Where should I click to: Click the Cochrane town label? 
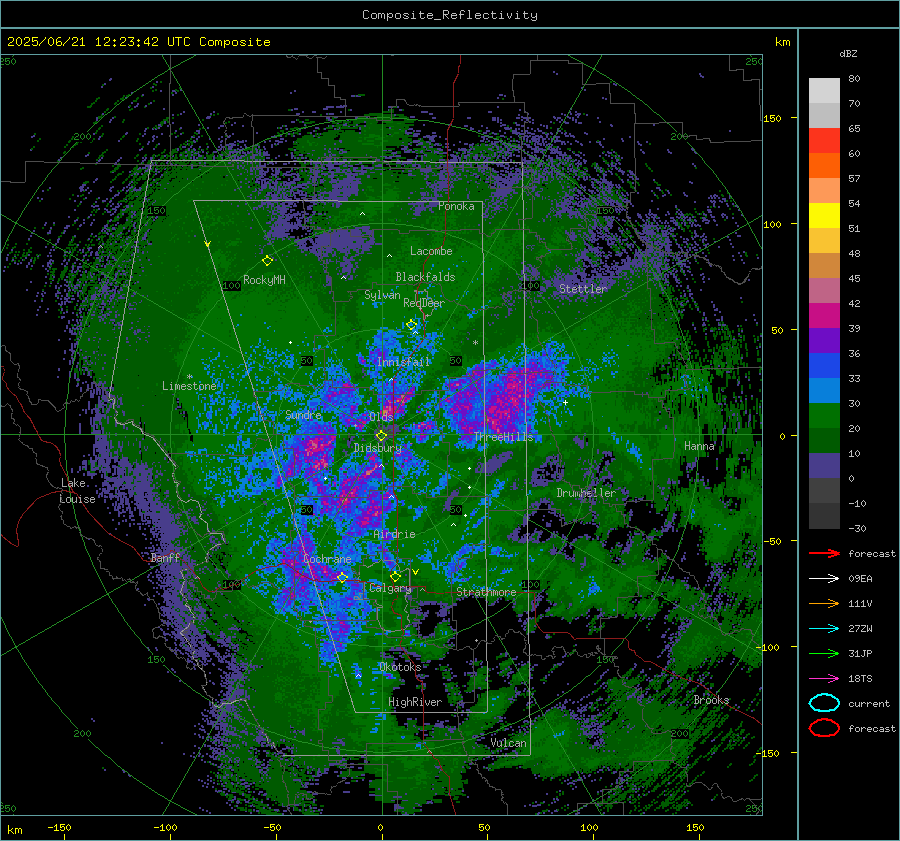point(327,559)
